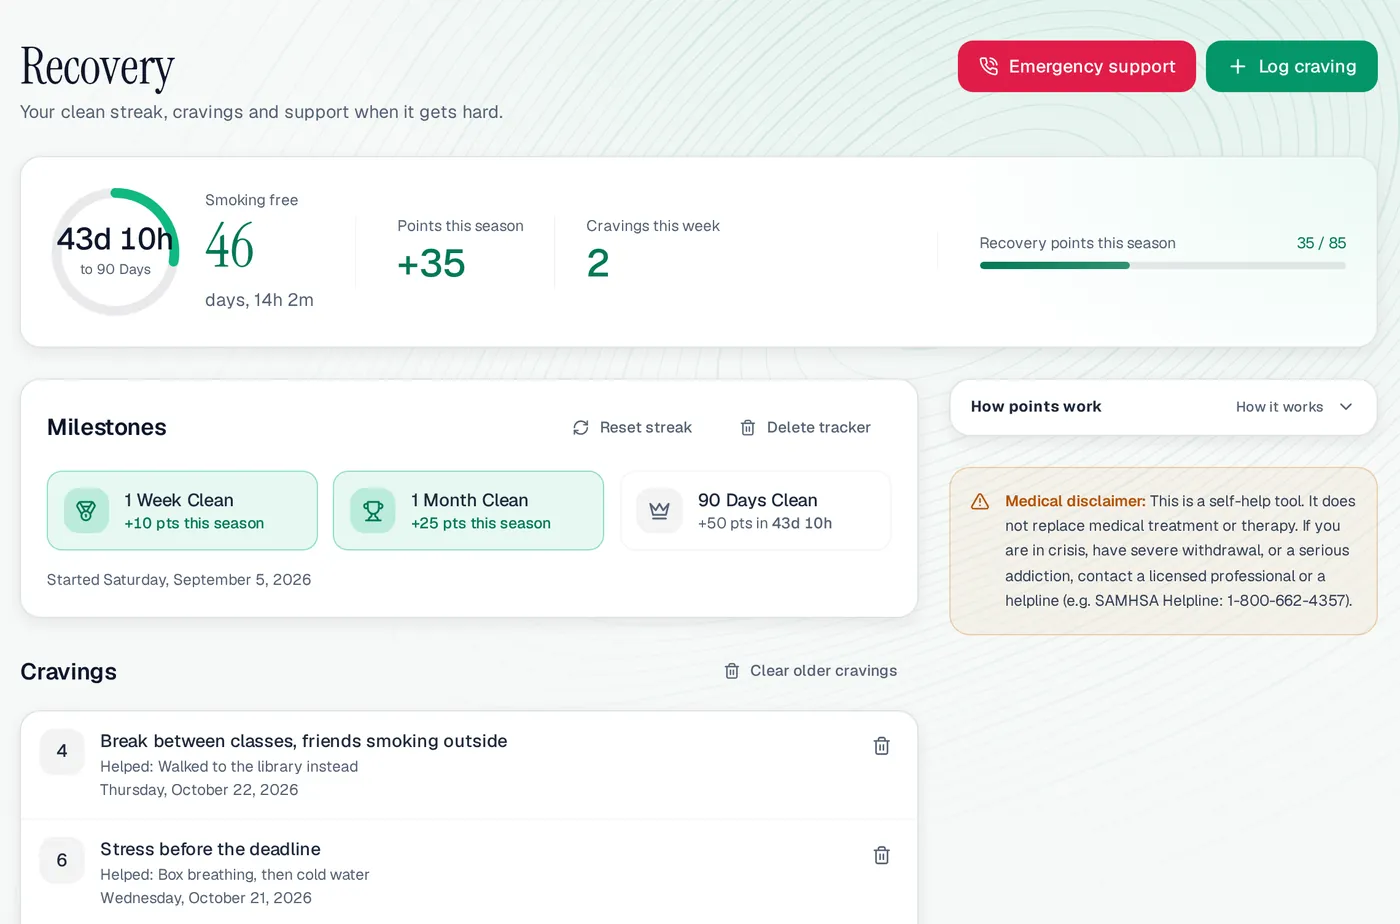Click the Started Saturday, September 5, 2026 text
The image size is (1400, 924).
(x=179, y=580)
